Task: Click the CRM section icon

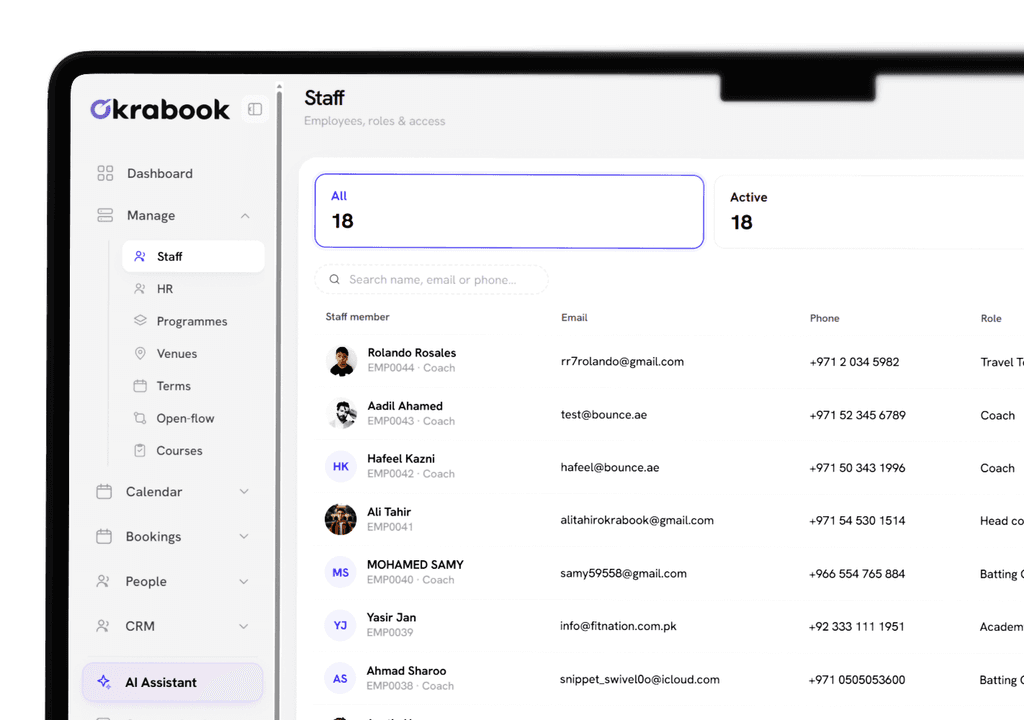Action: tap(103, 626)
